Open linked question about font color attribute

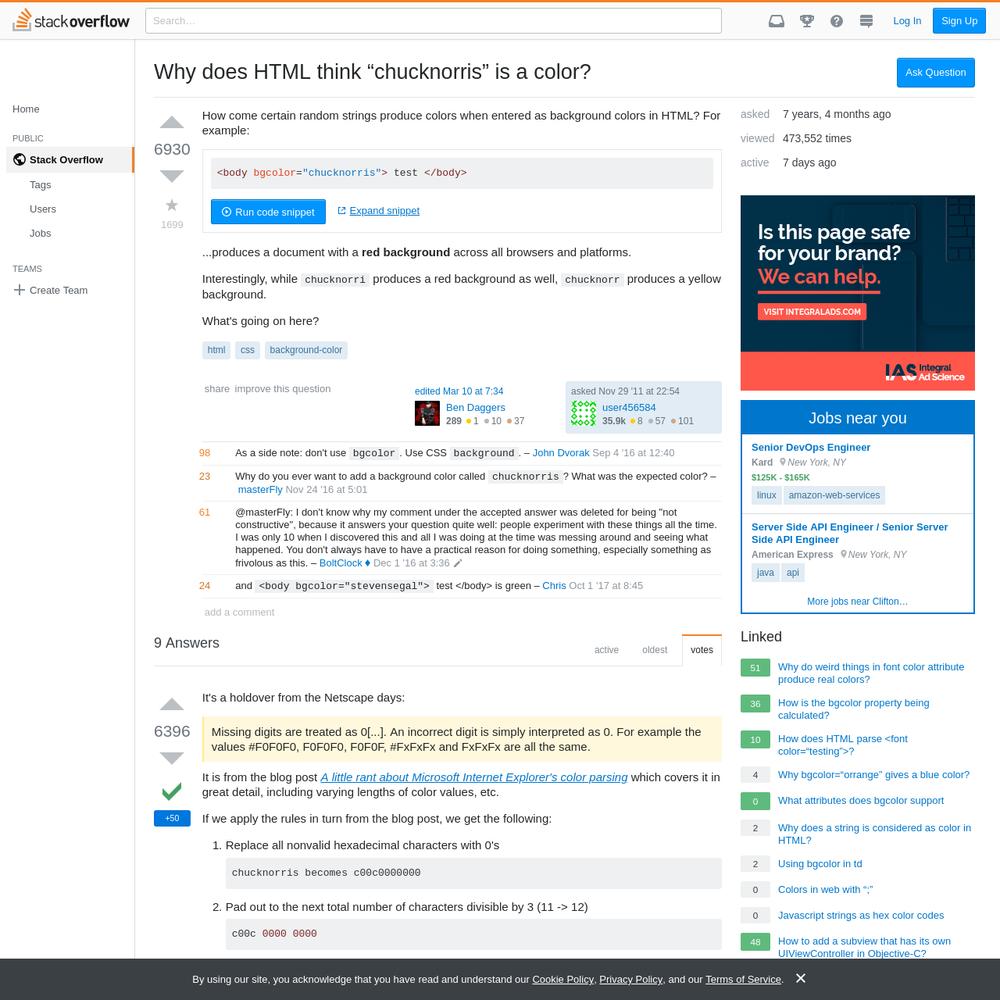click(x=871, y=673)
